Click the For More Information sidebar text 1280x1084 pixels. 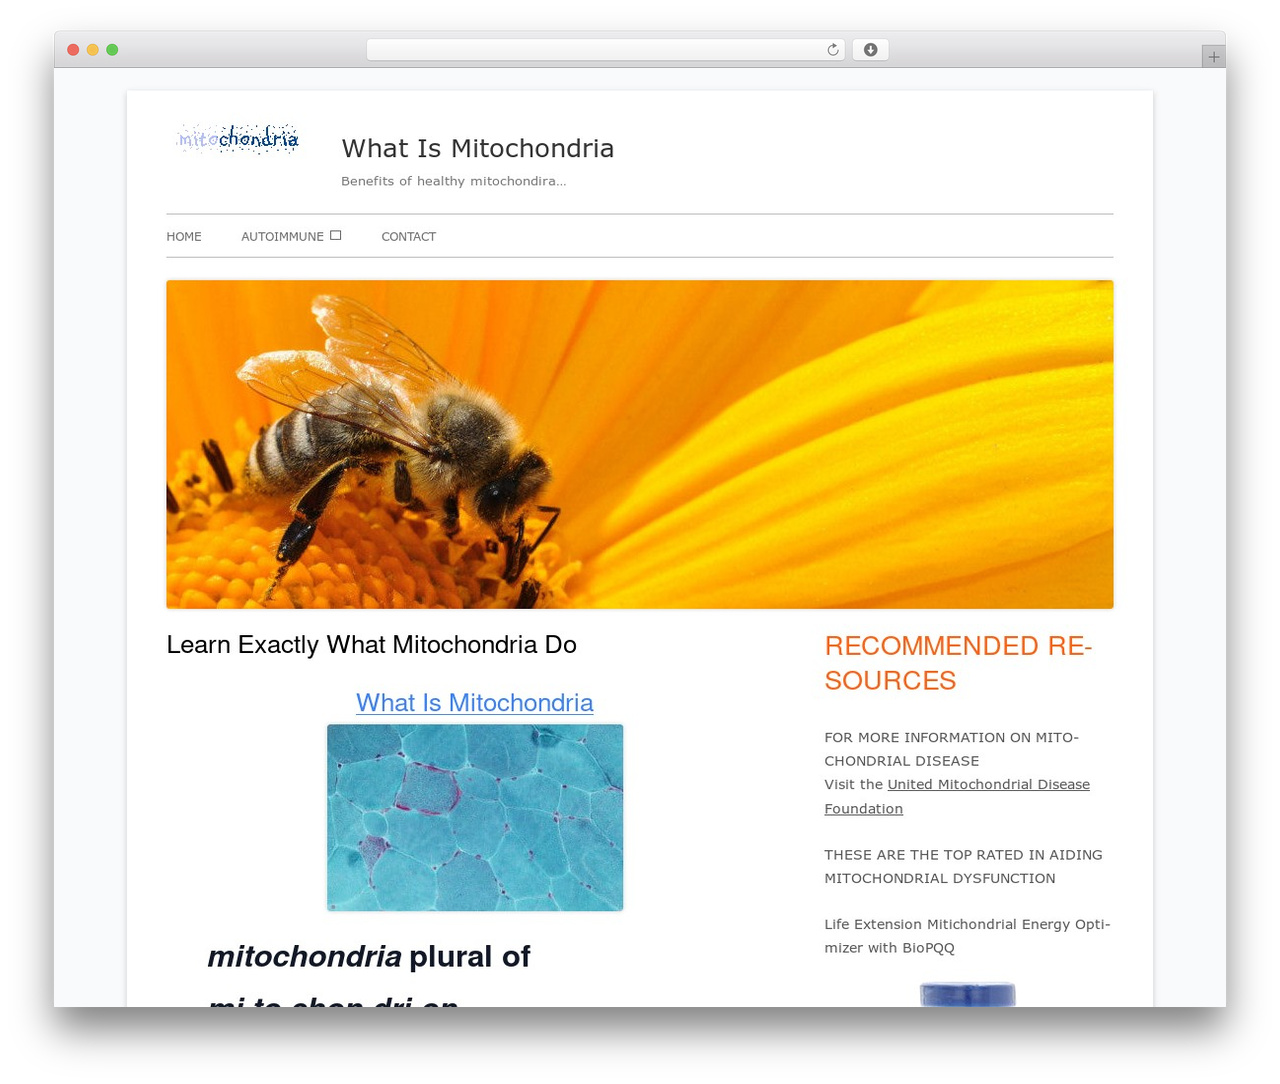951,749
